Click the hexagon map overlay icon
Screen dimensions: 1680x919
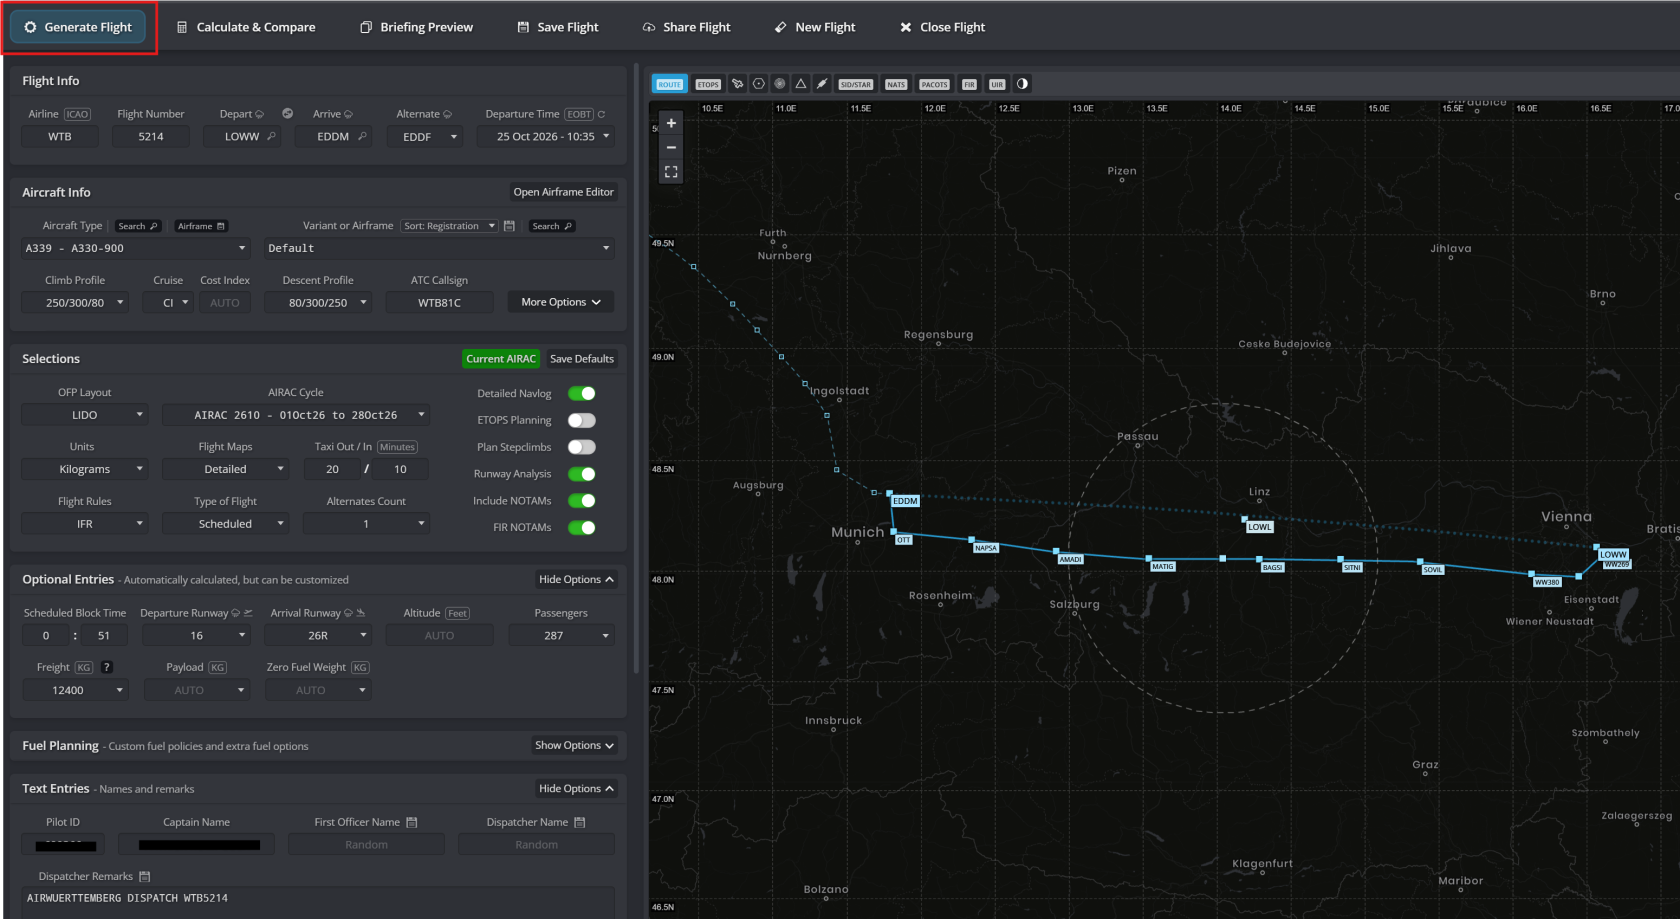coord(759,84)
